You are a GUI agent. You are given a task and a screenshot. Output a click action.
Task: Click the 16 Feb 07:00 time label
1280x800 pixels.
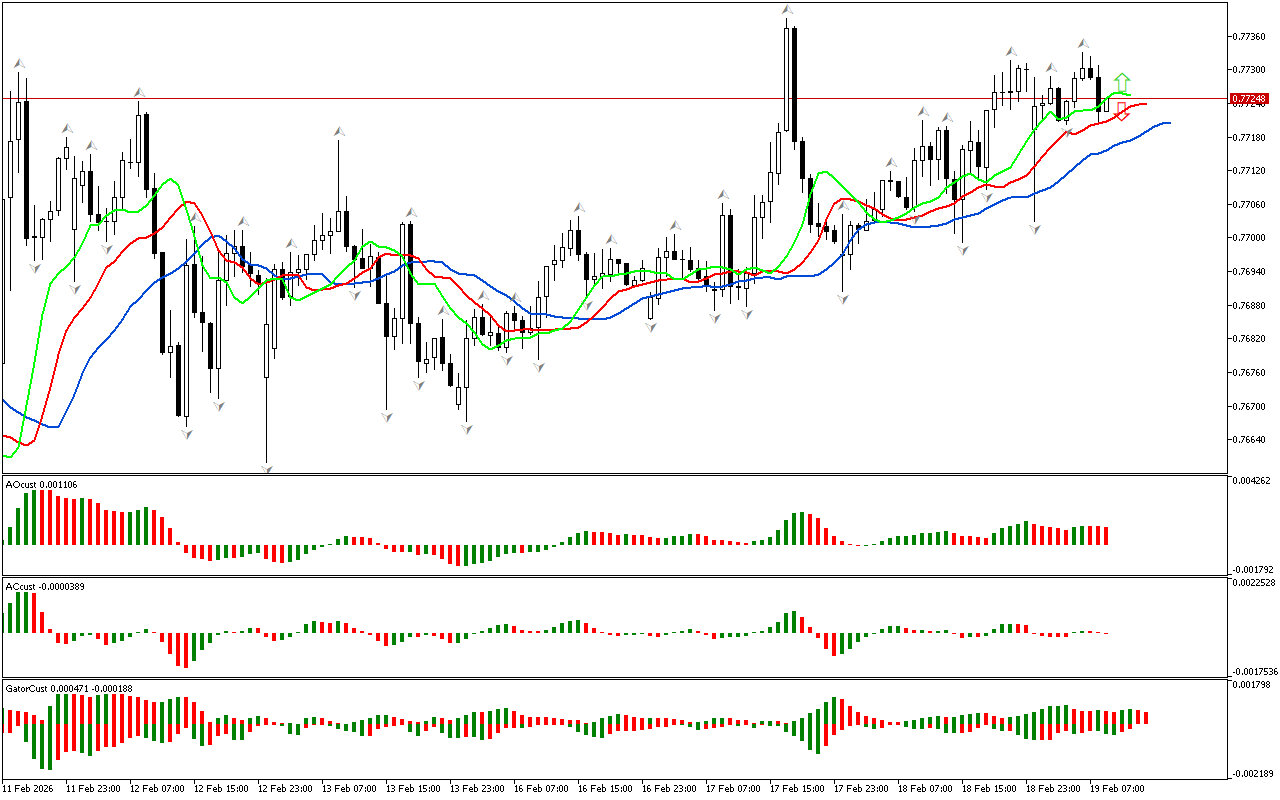(541, 788)
